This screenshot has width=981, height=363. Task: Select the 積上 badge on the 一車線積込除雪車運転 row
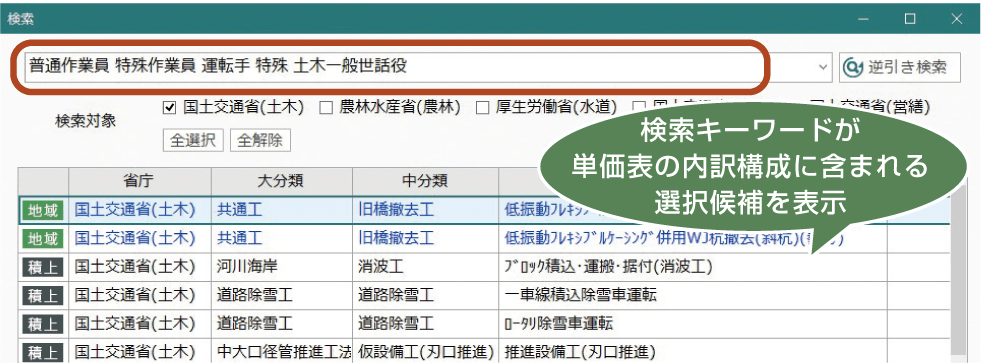[43, 295]
